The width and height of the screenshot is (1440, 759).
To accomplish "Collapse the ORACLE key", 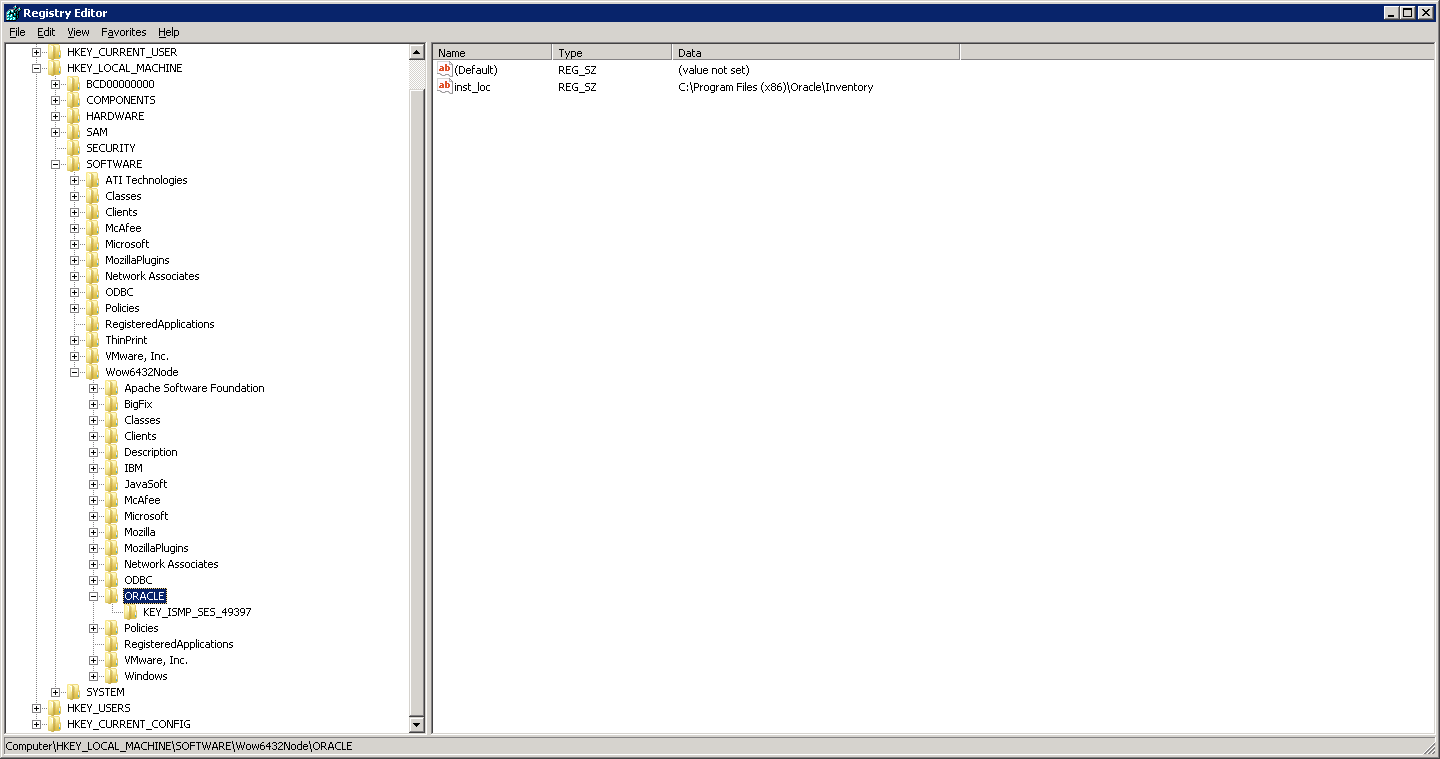I will click(94, 596).
